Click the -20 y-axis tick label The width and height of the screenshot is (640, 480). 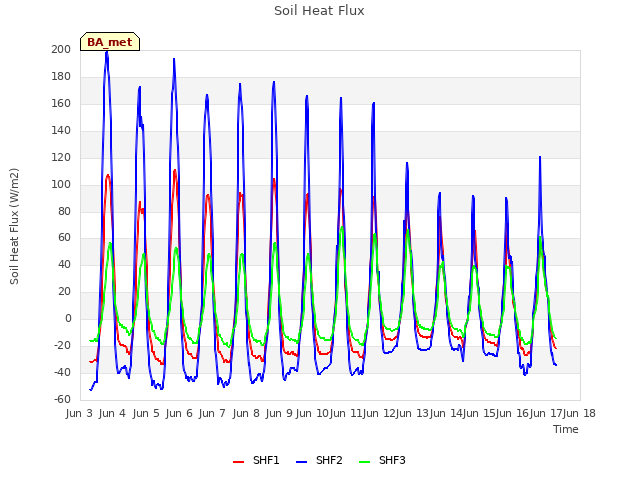(62, 345)
